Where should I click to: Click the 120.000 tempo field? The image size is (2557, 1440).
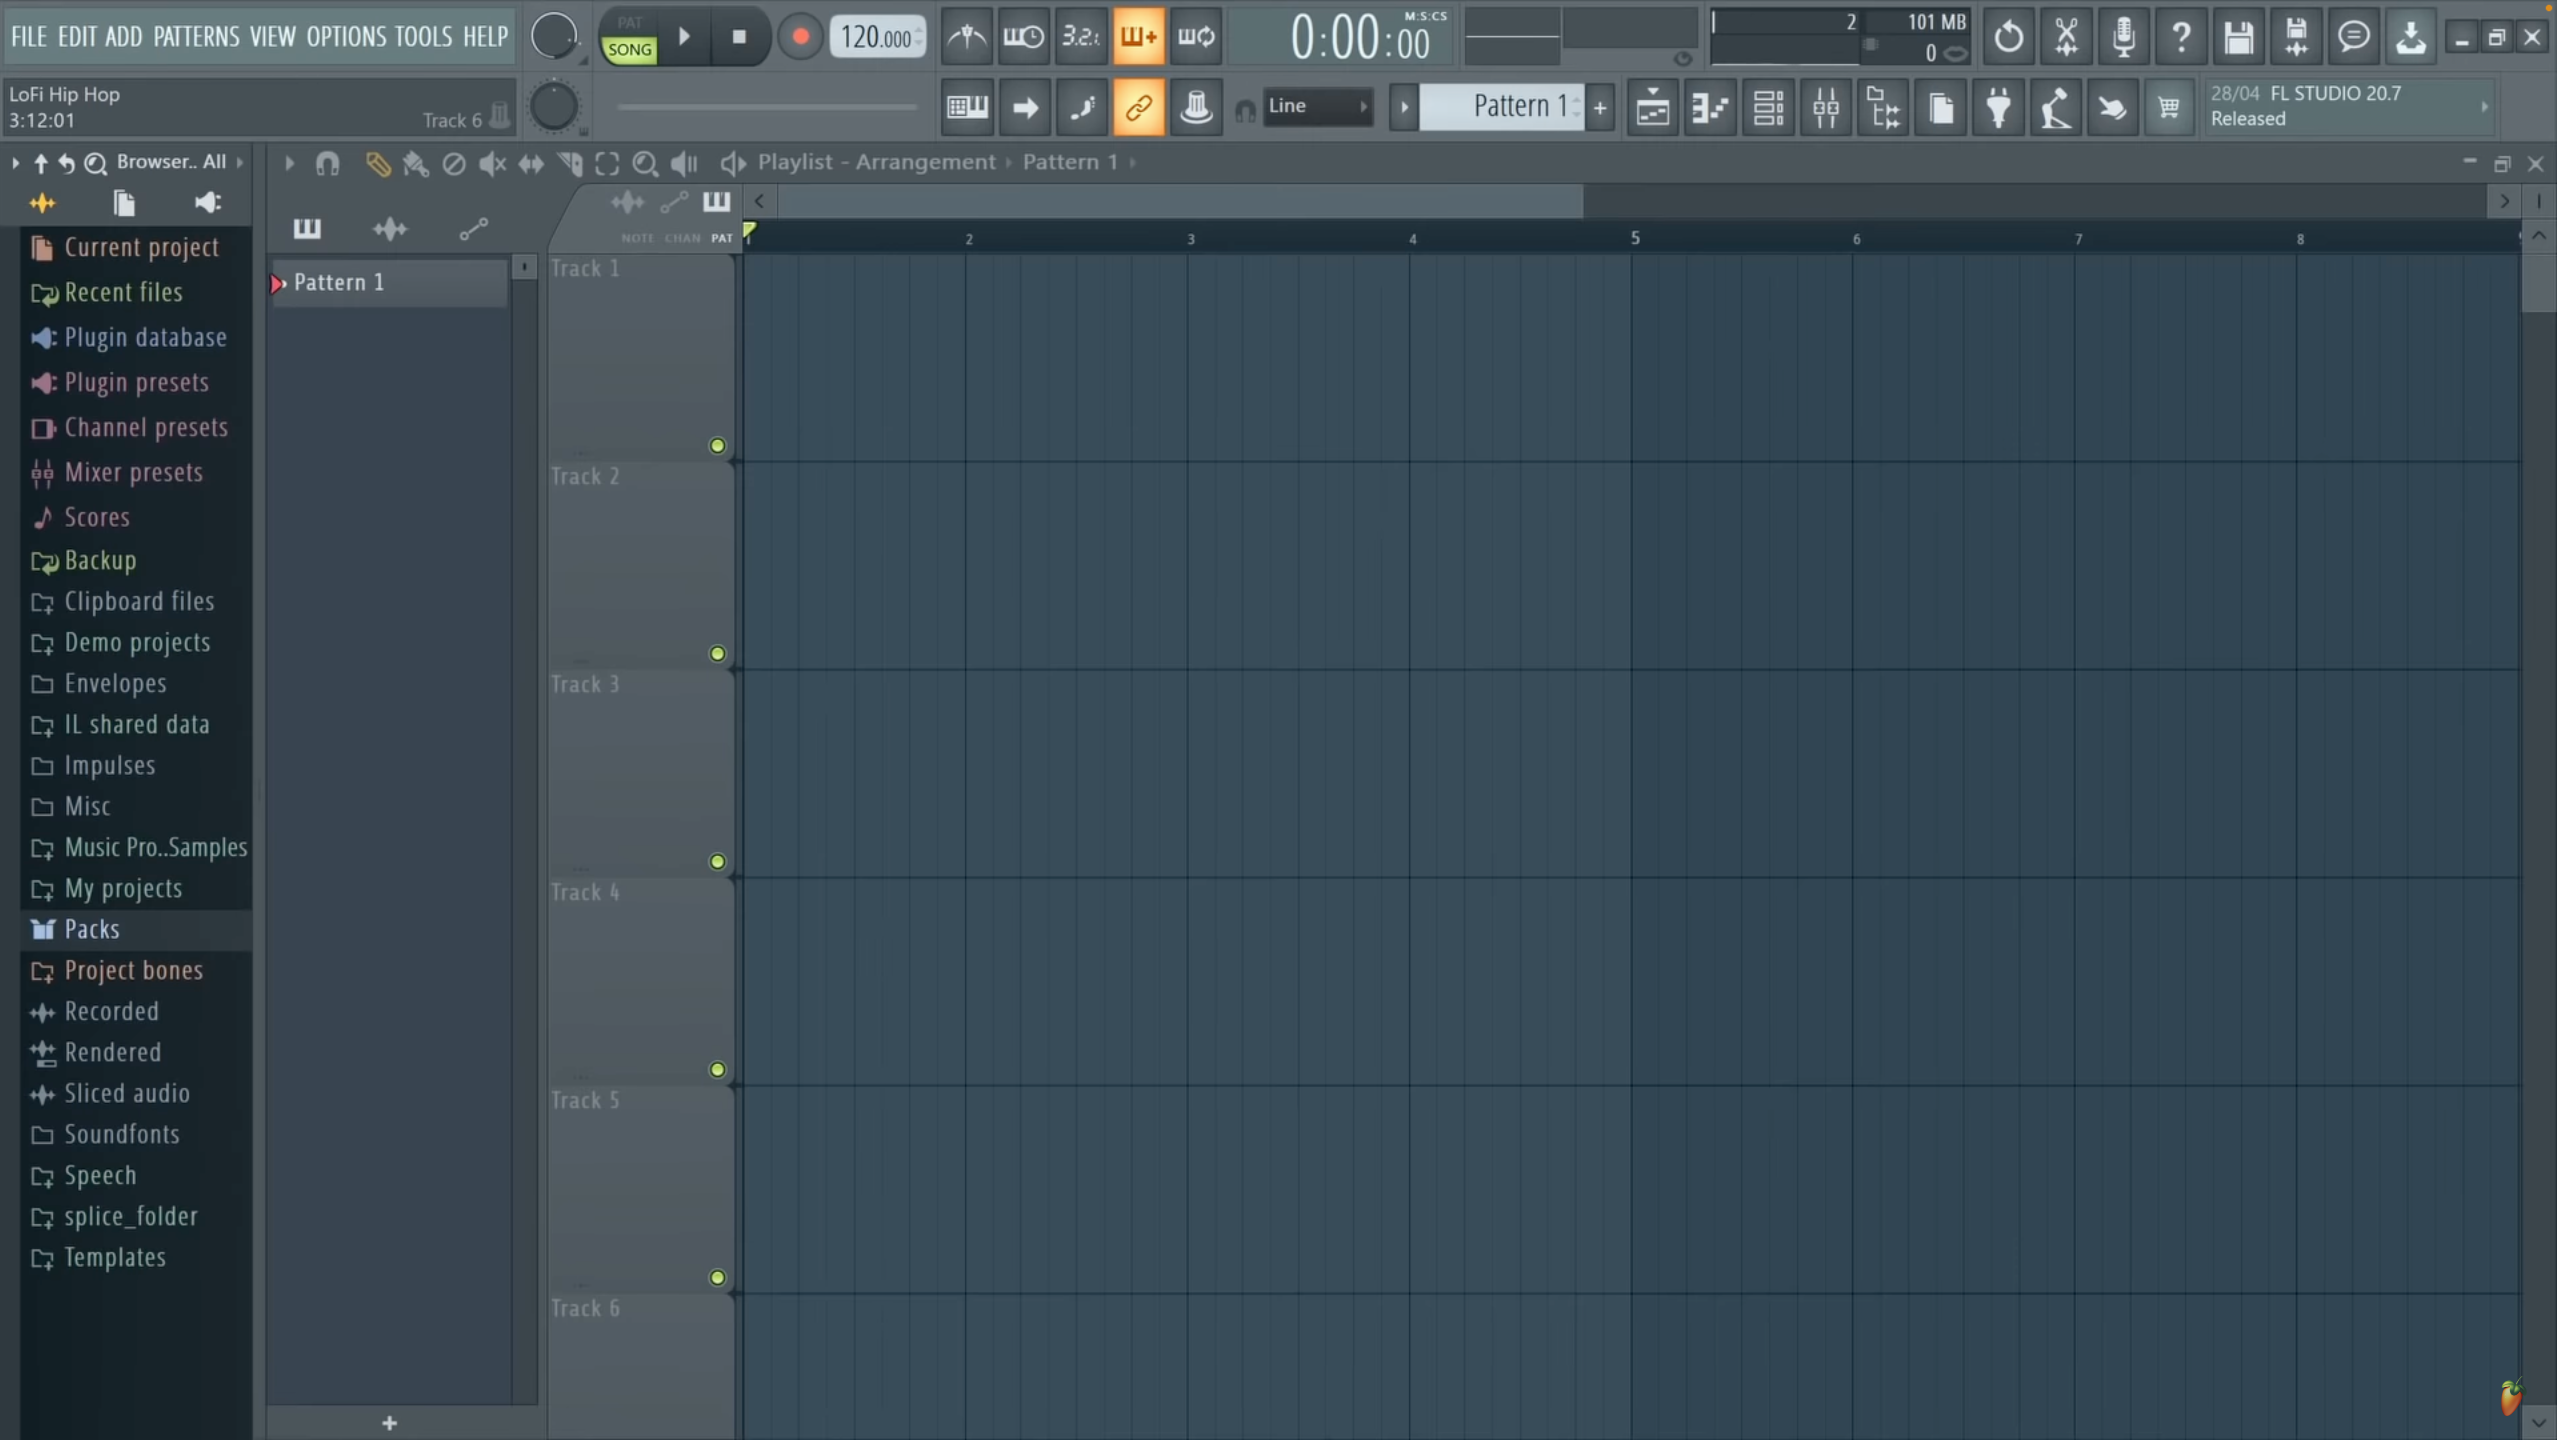click(877, 37)
